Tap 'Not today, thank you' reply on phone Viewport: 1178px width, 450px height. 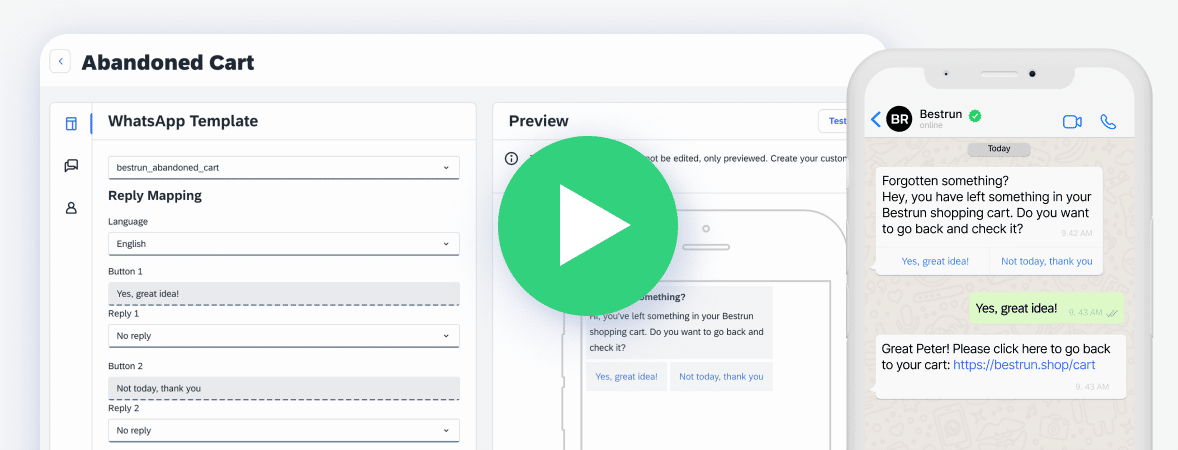coord(1047,261)
